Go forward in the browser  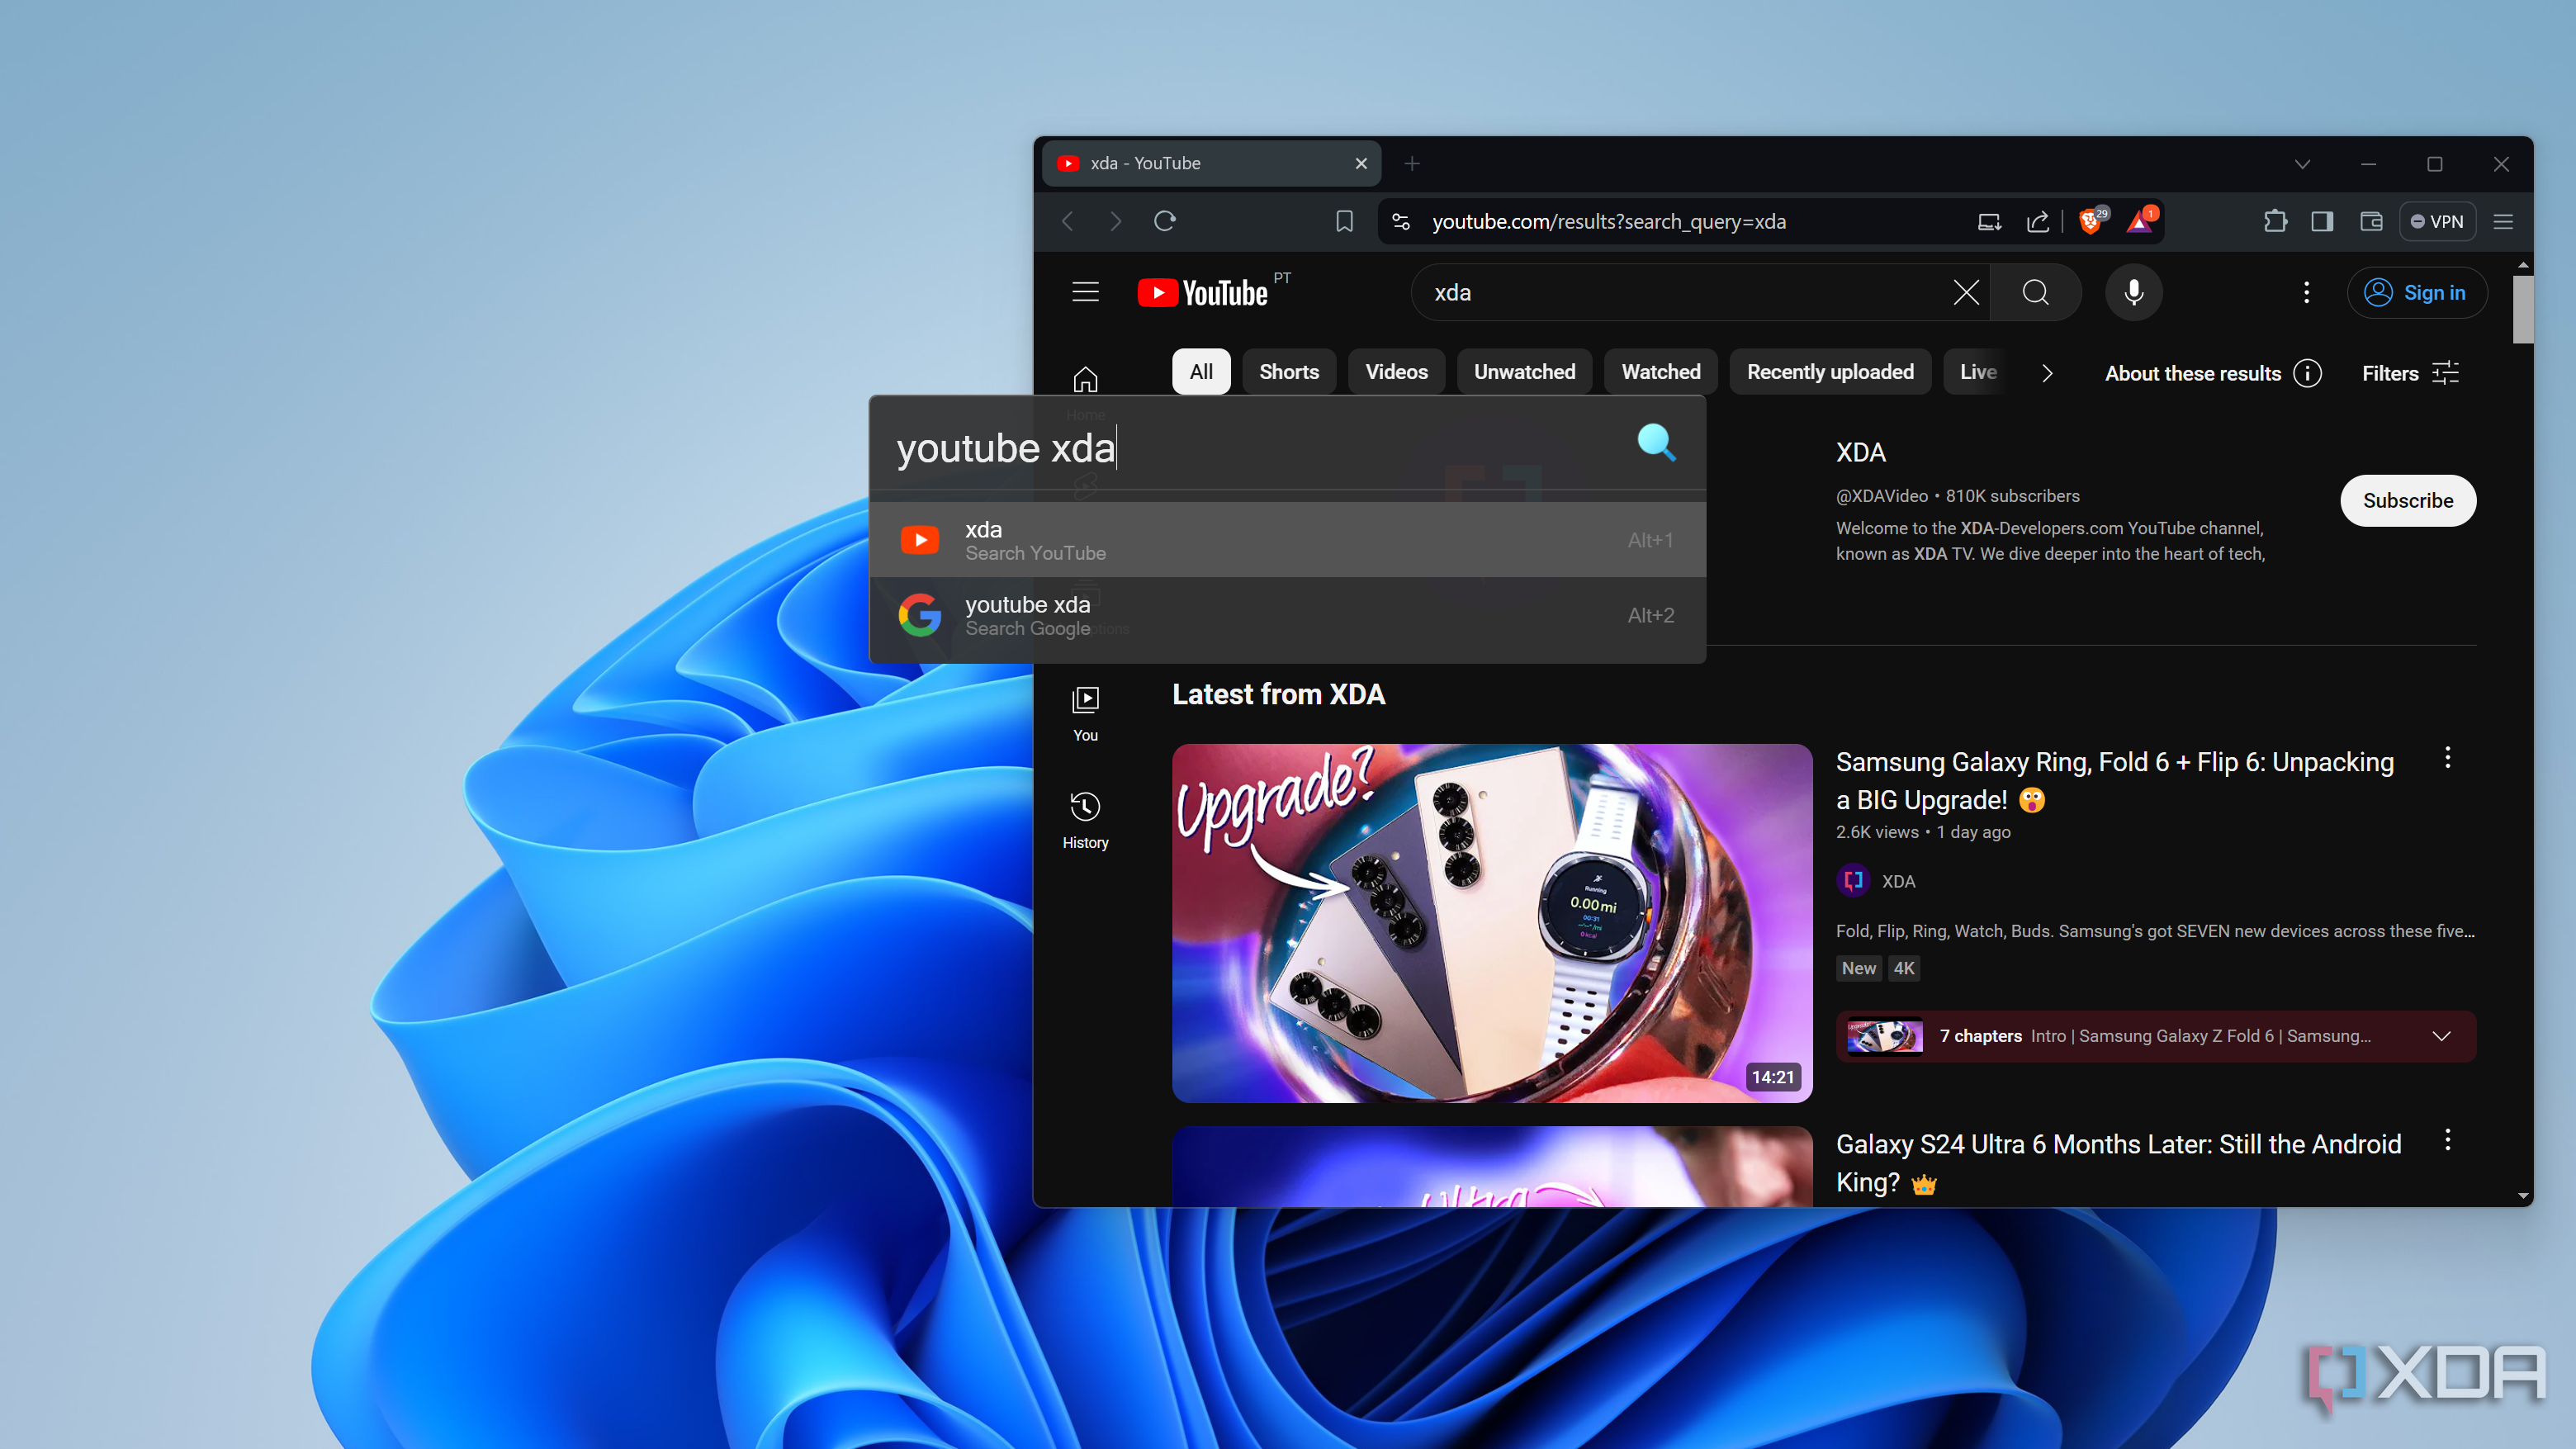[x=1116, y=221]
